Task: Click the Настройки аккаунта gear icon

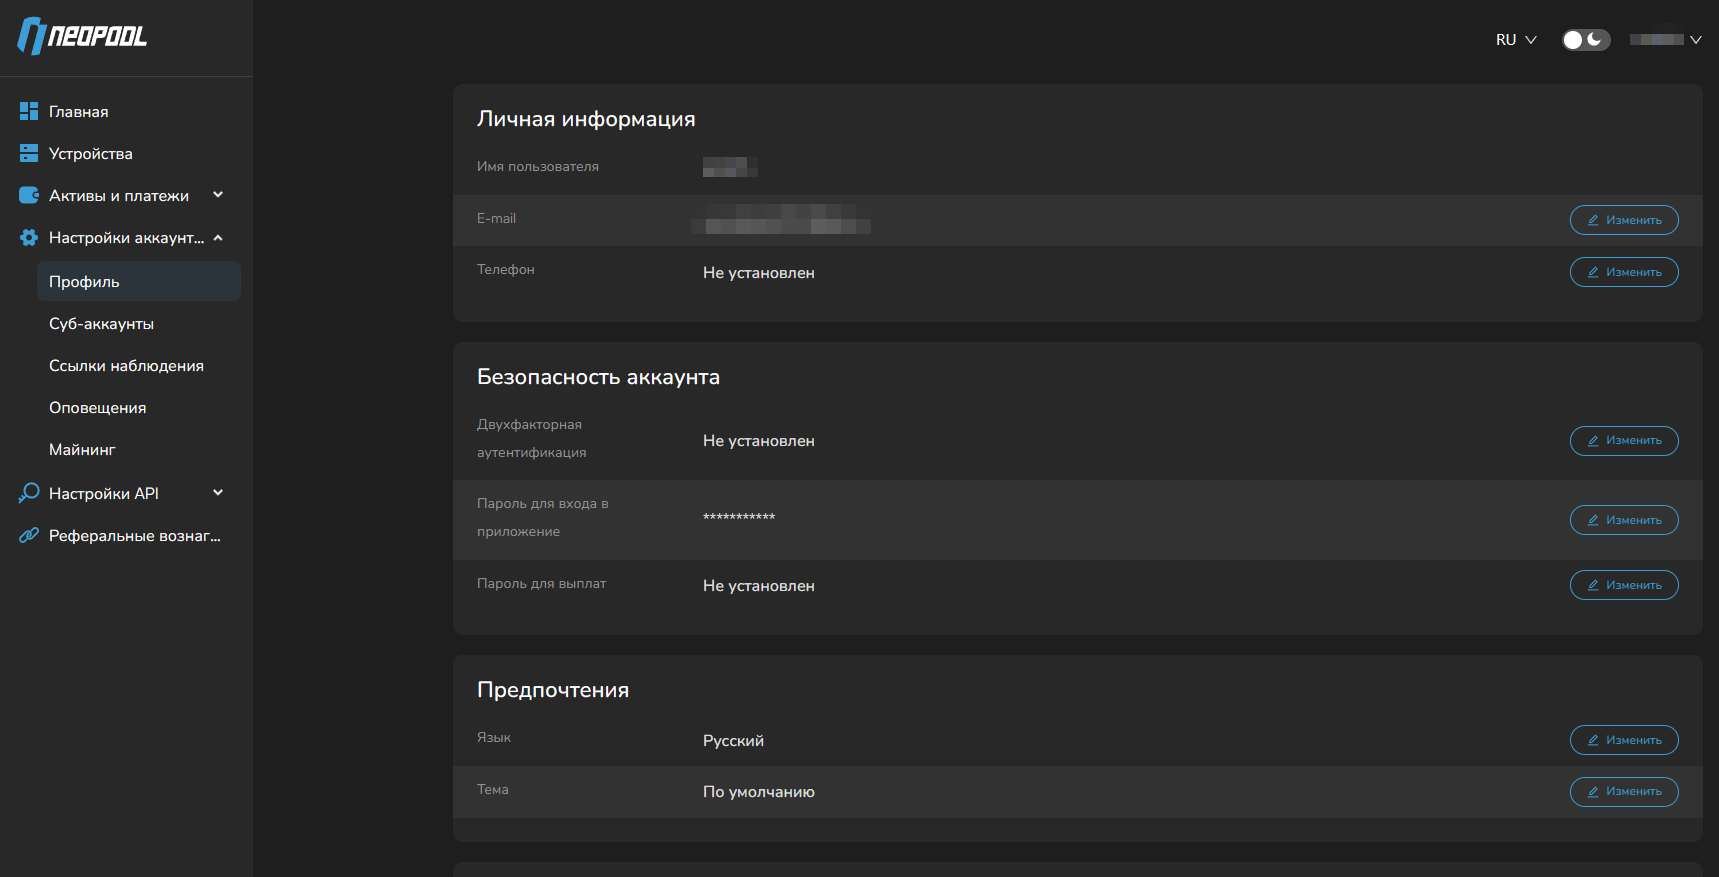Action: point(29,237)
